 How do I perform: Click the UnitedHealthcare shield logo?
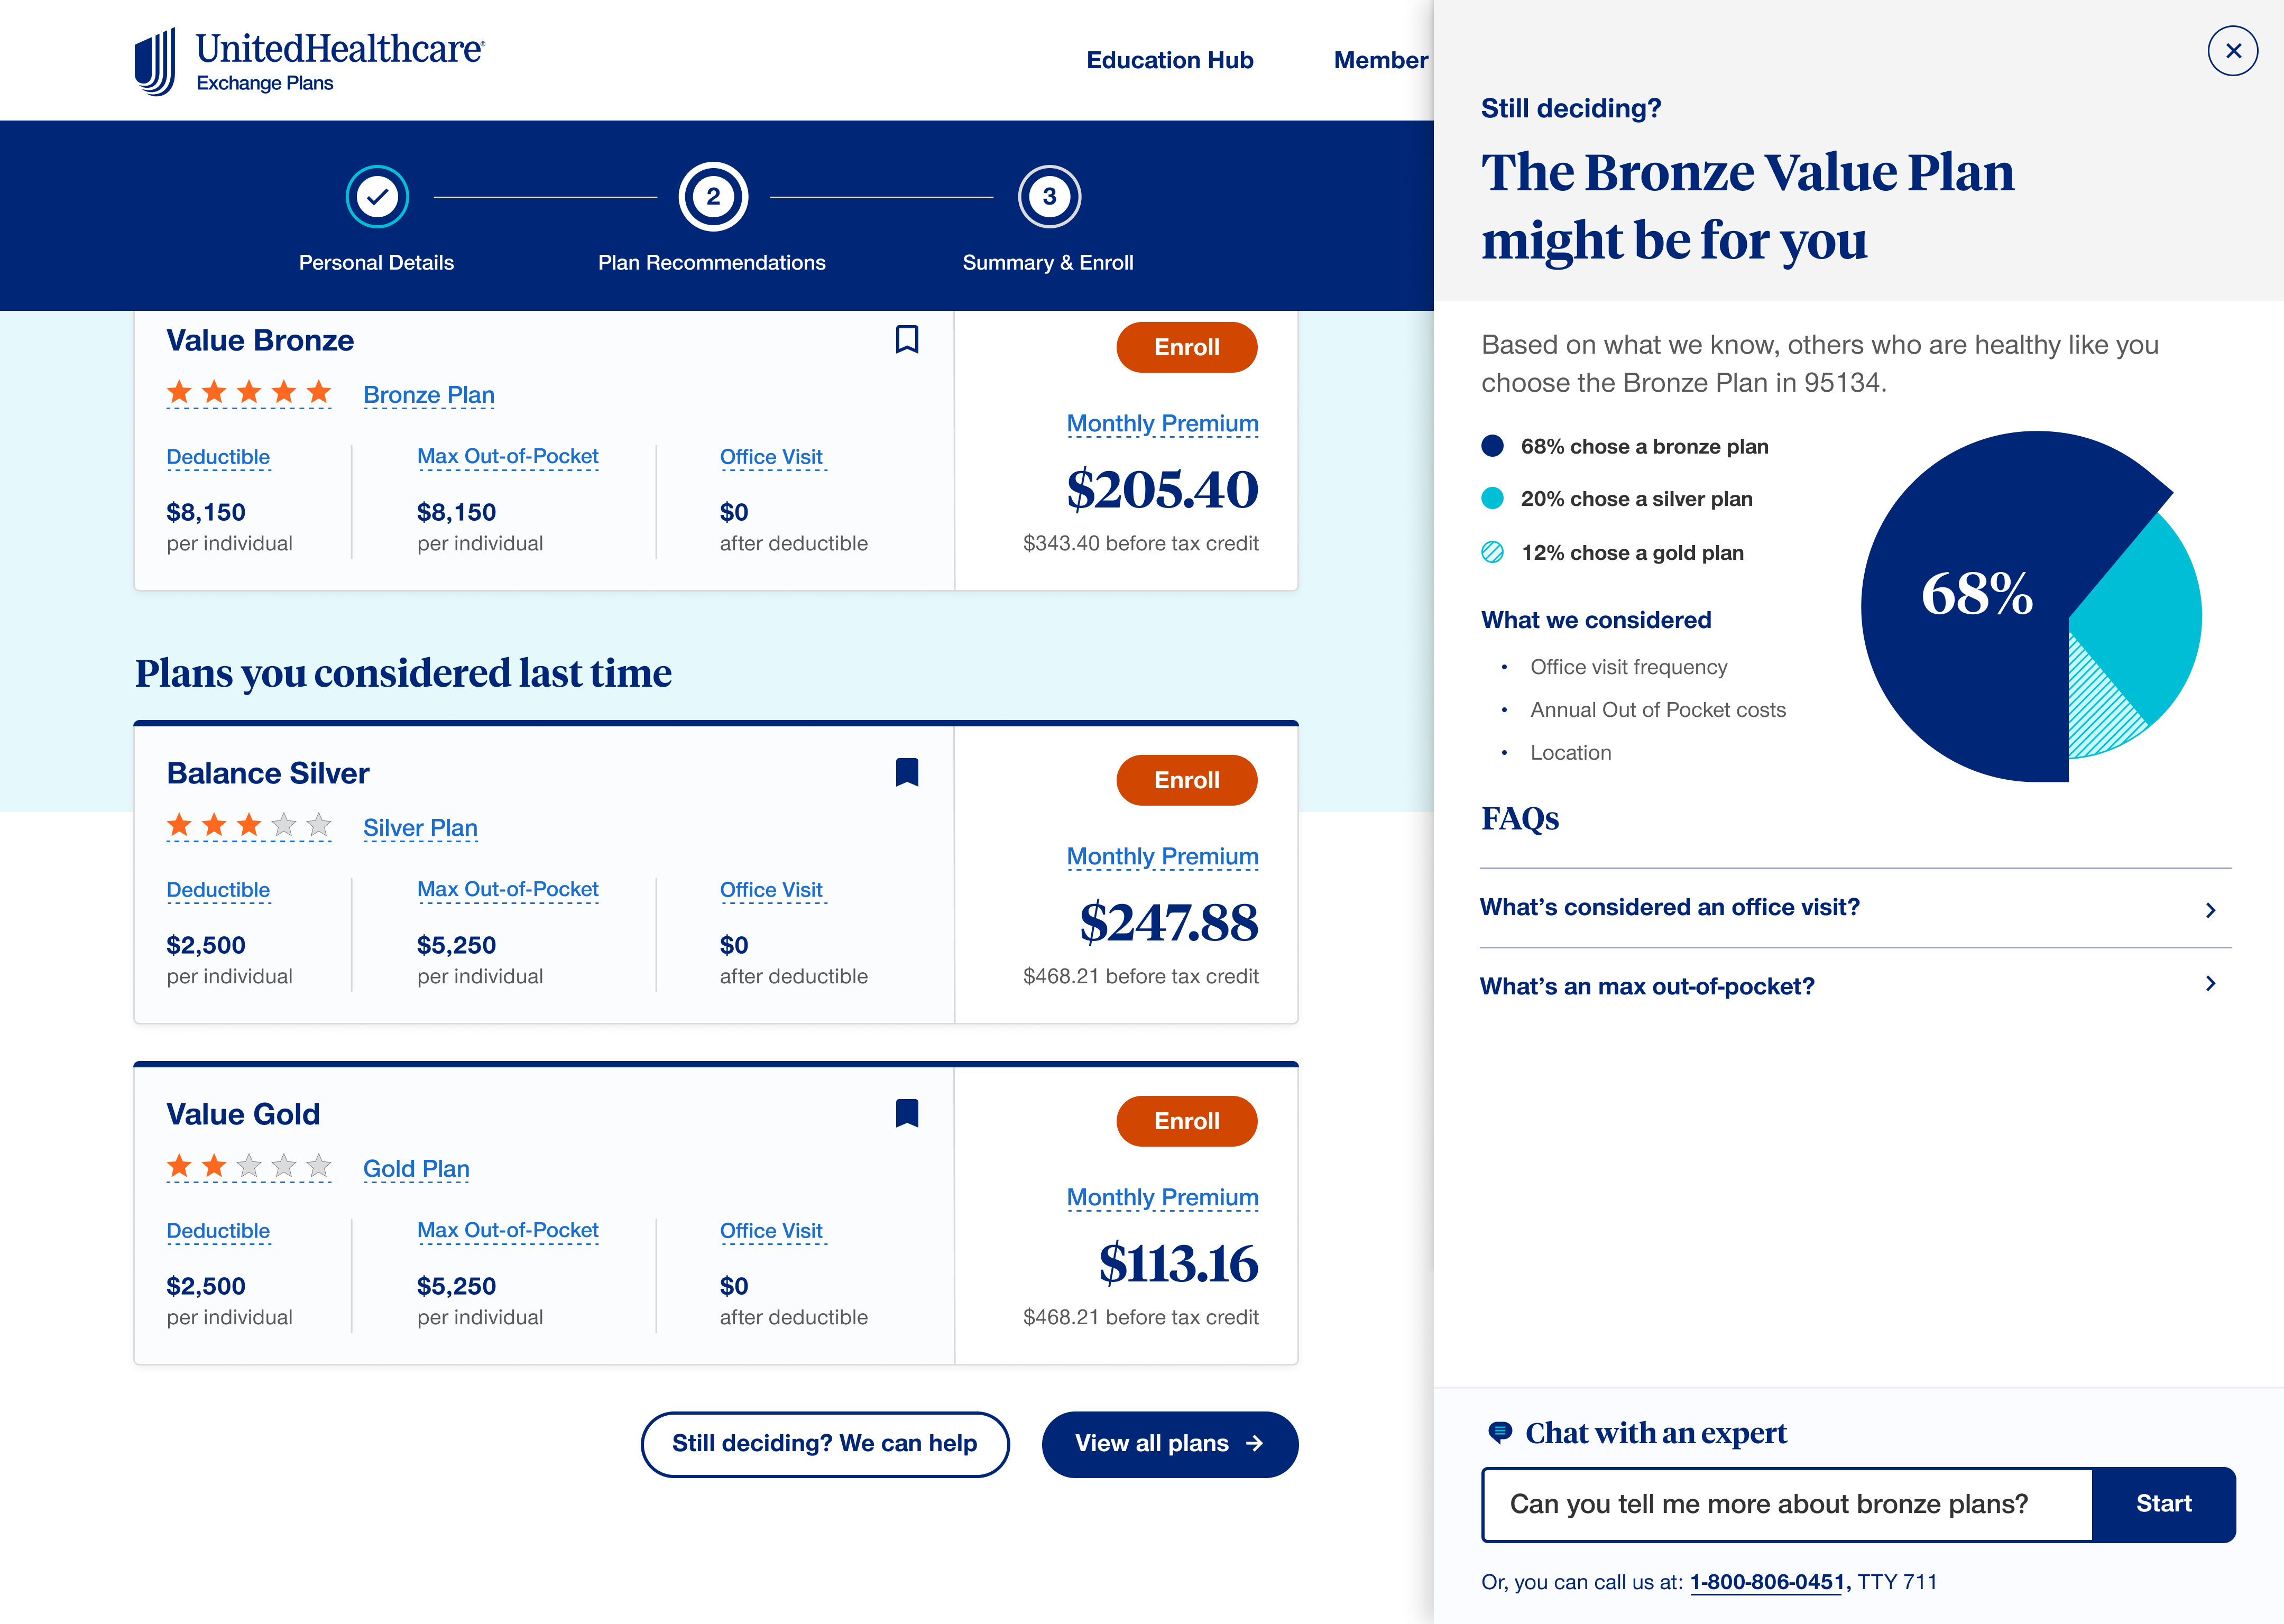point(156,62)
